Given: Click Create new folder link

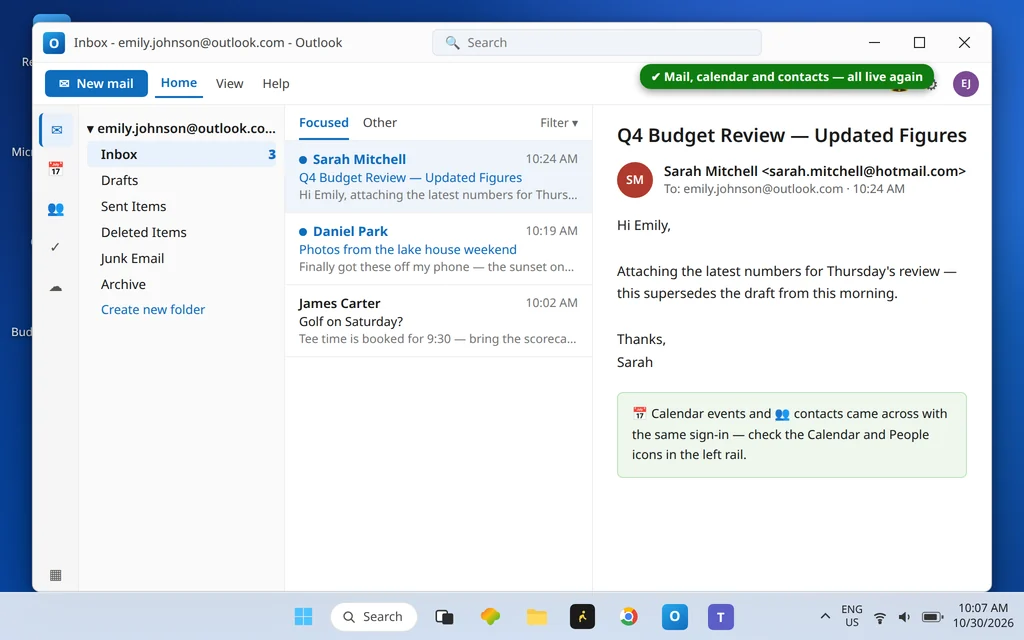Looking at the screenshot, I should [153, 310].
